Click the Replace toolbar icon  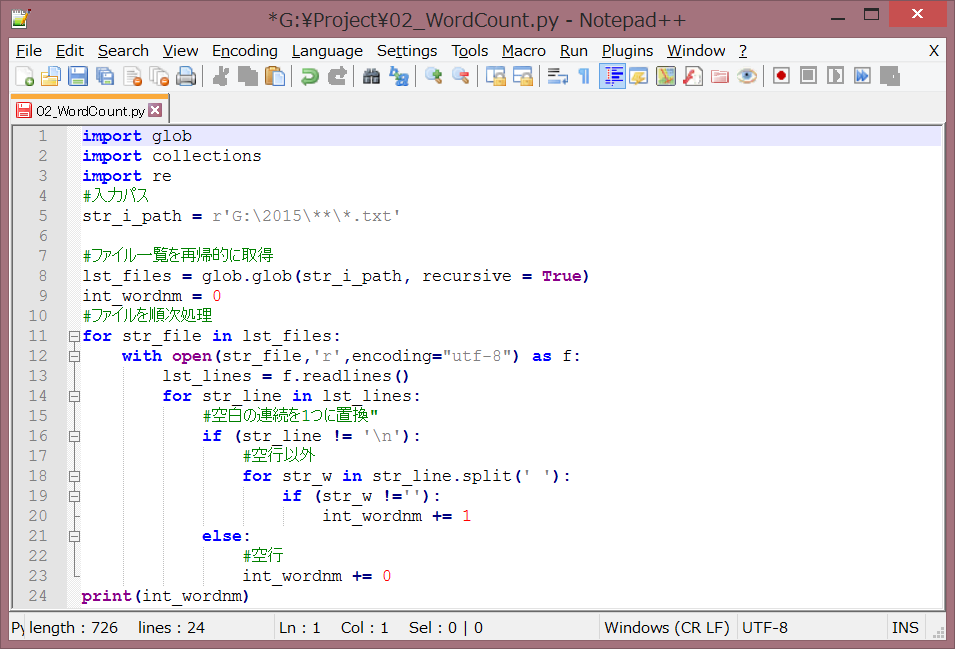(398, 77)
